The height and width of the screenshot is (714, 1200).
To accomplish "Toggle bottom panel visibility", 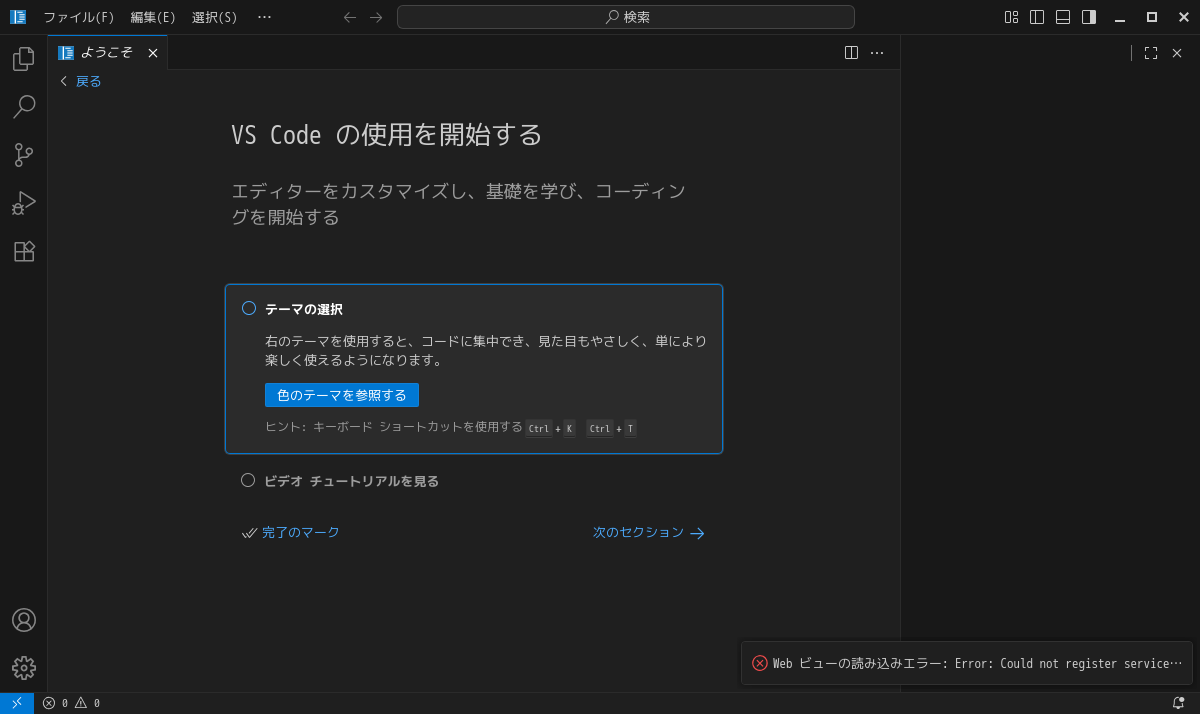I will point(1063,17).
